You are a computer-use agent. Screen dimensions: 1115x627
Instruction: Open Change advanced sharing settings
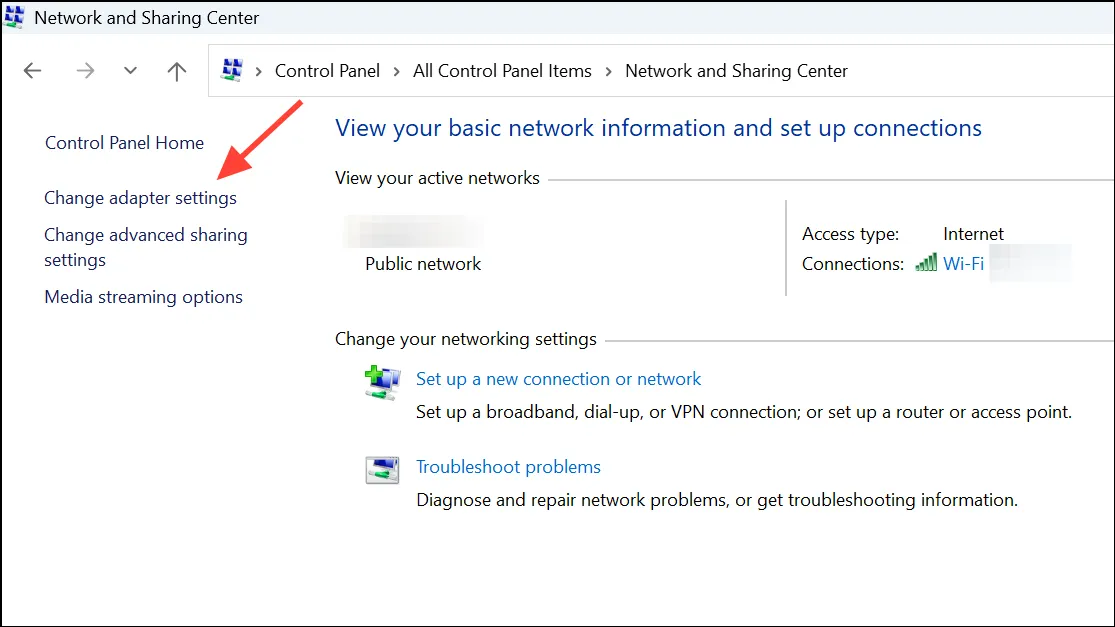[146, 247]
